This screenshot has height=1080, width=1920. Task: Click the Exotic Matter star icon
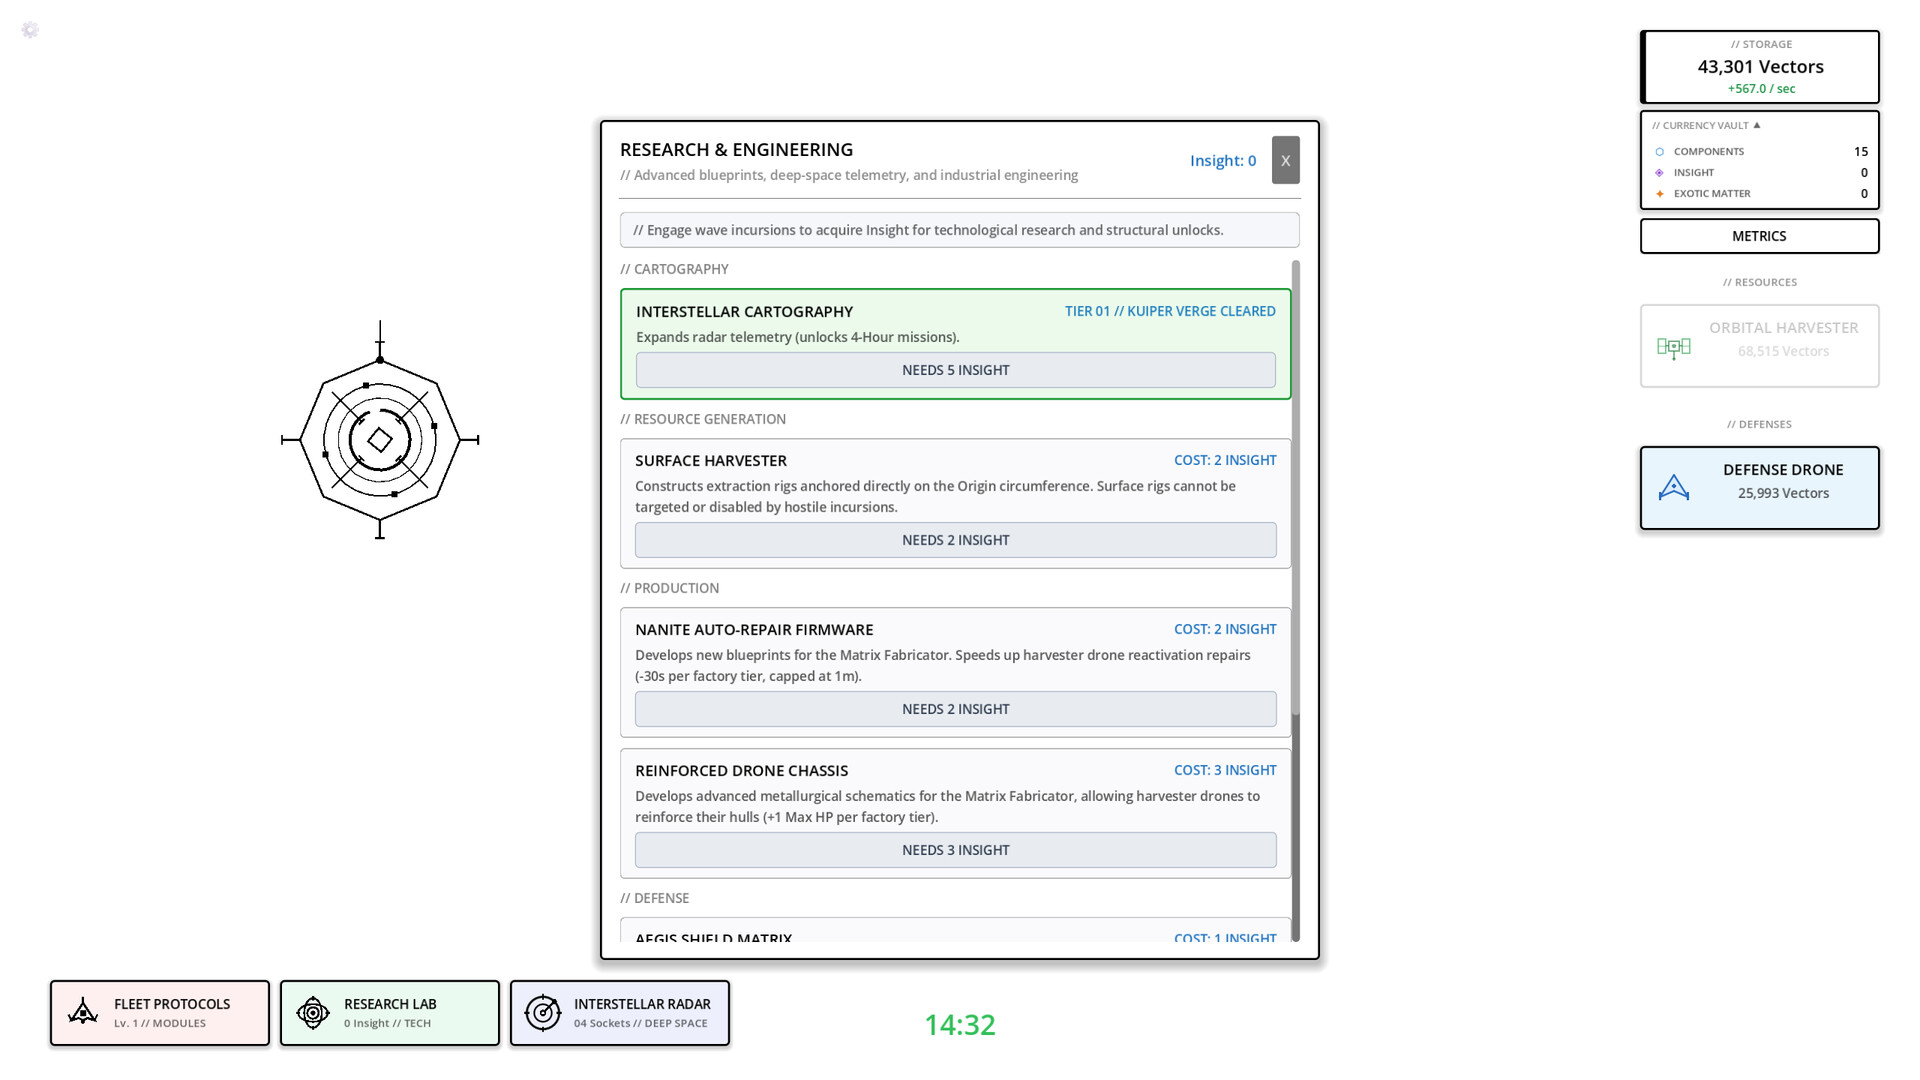point(1660,194)
